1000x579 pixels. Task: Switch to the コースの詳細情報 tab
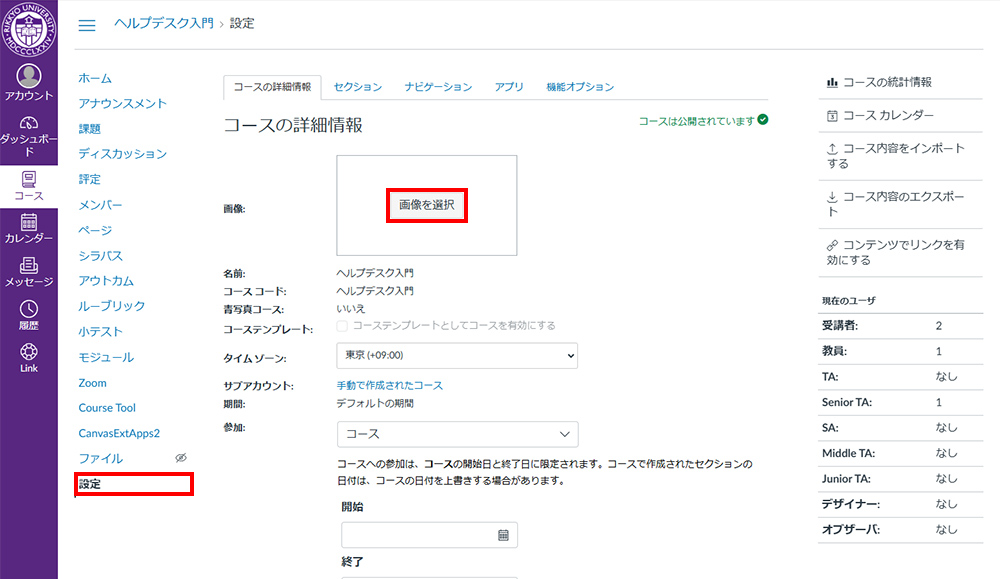pyautogui.click(x=272, y=87)
